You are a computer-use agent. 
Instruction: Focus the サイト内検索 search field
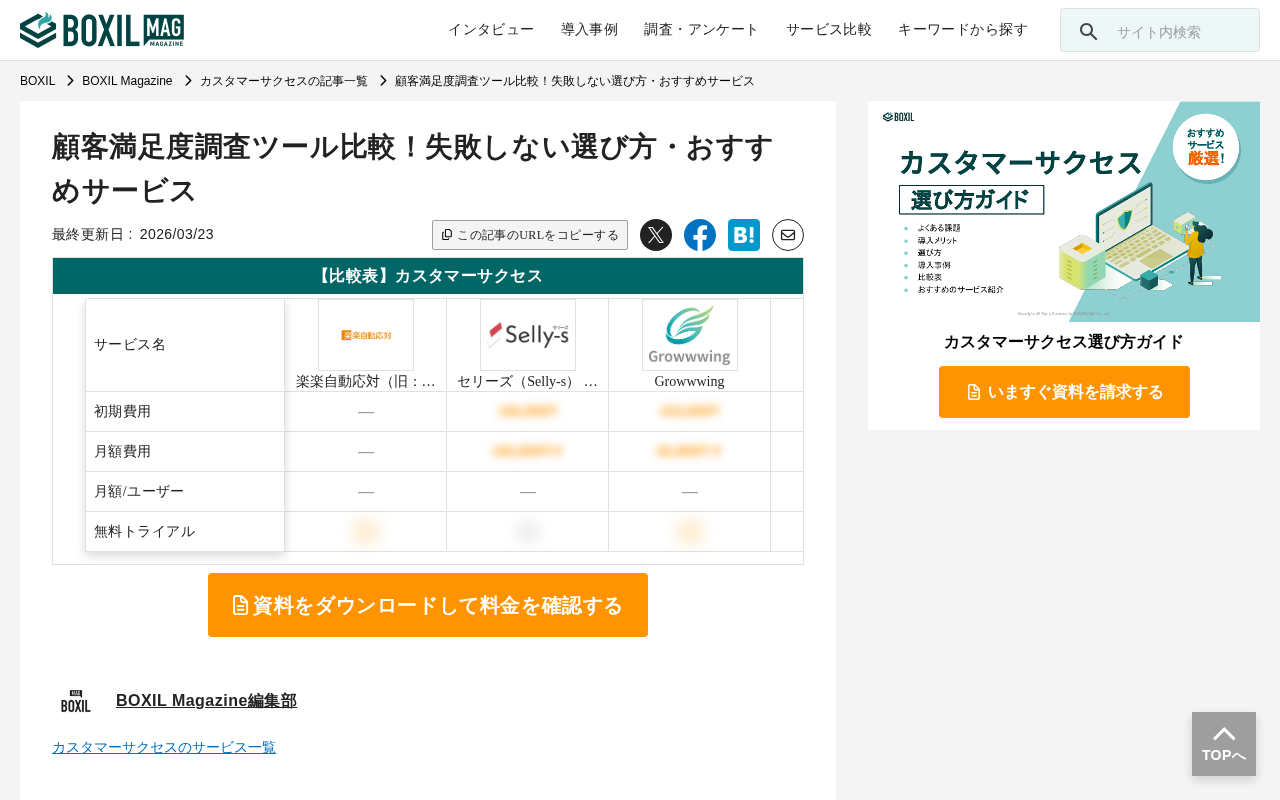pos(1160,30)
